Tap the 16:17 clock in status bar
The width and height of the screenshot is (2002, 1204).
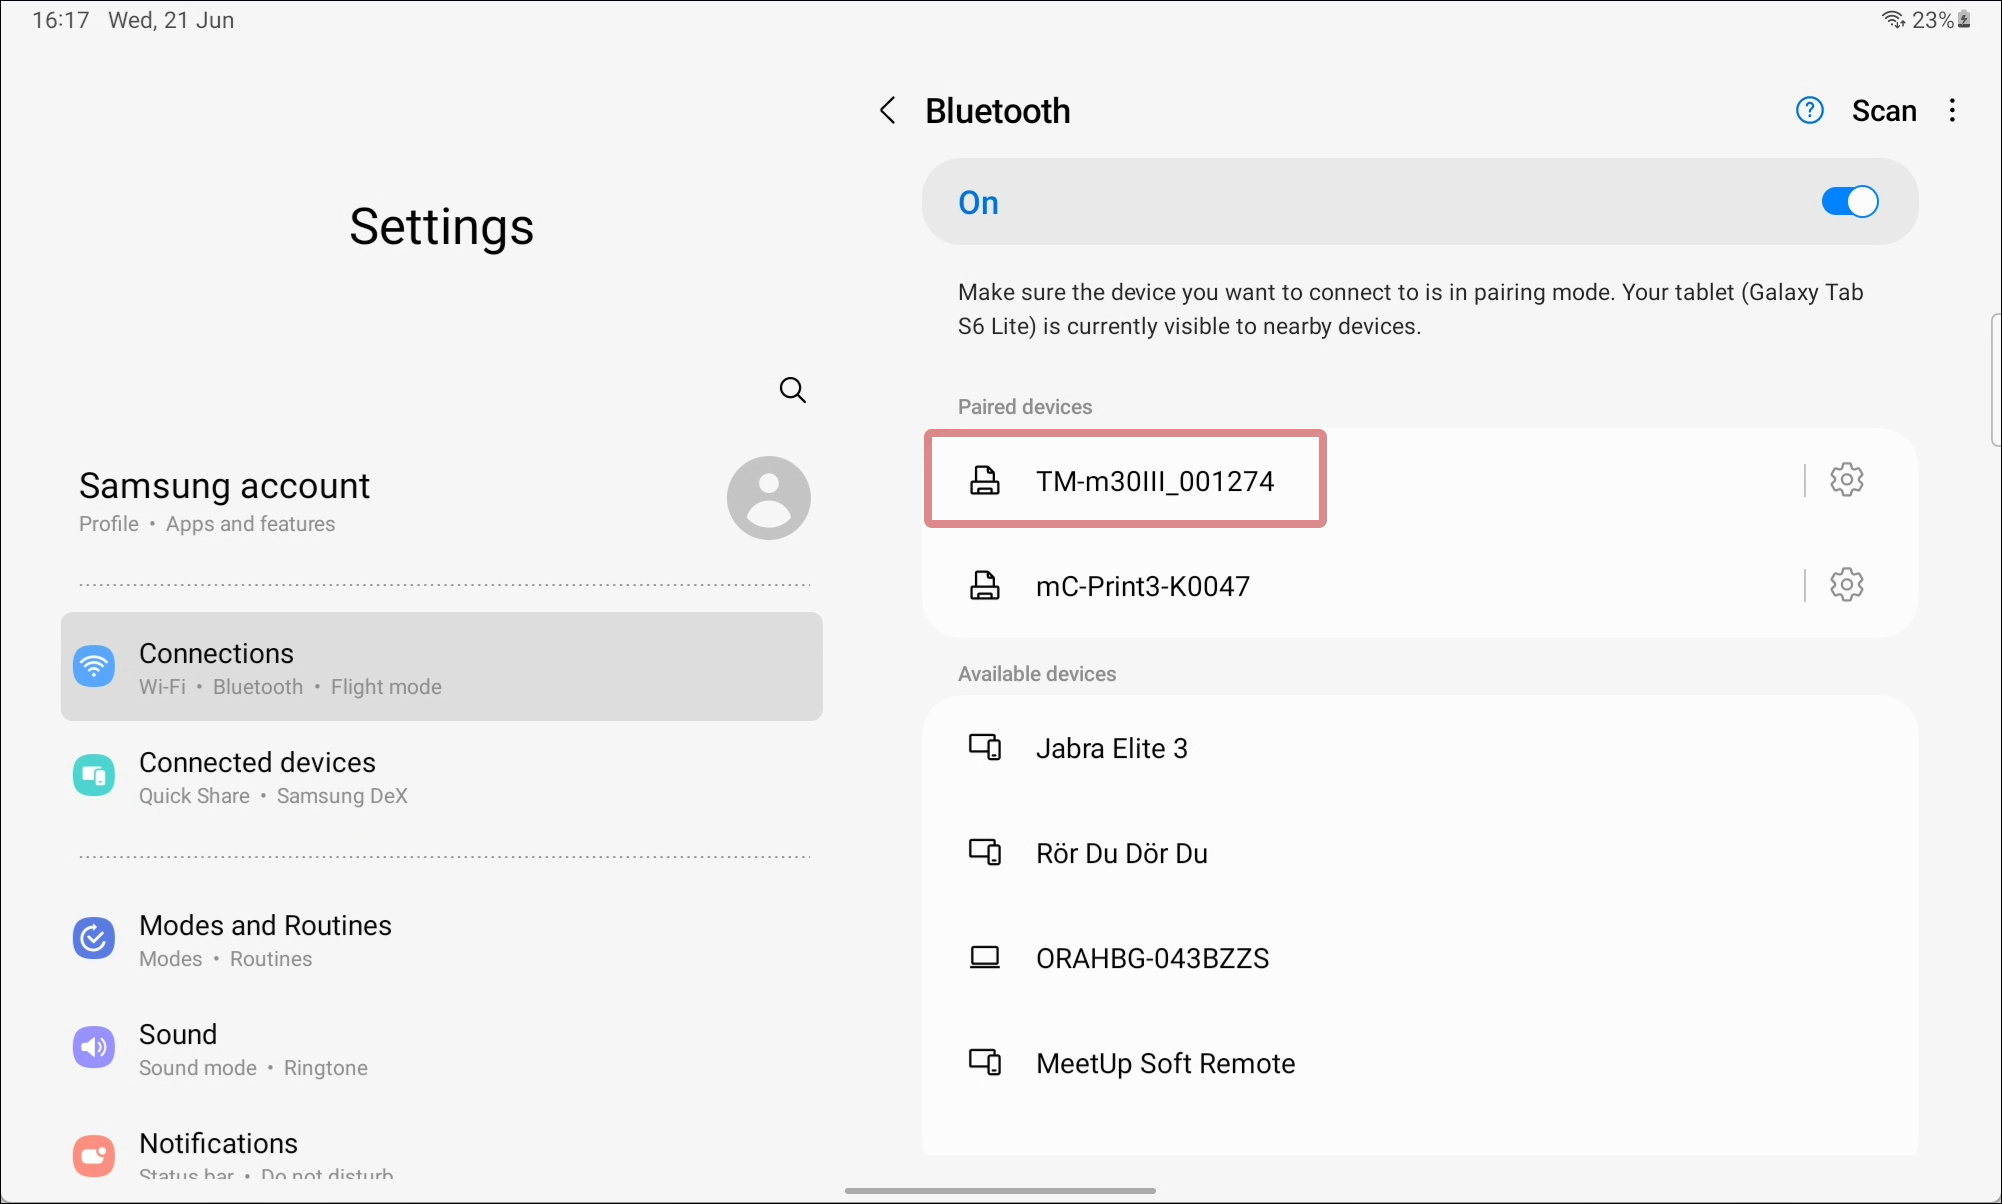point(60,20)
